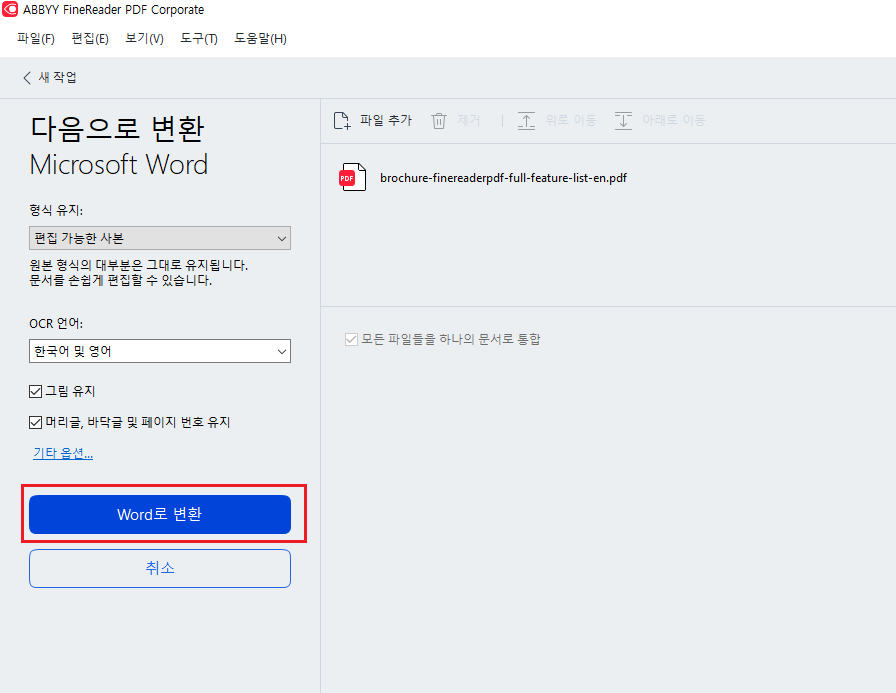The width and height of the screenshot is (896, 693).
Task: Click the add file document icon
Action: pos(342,121)
